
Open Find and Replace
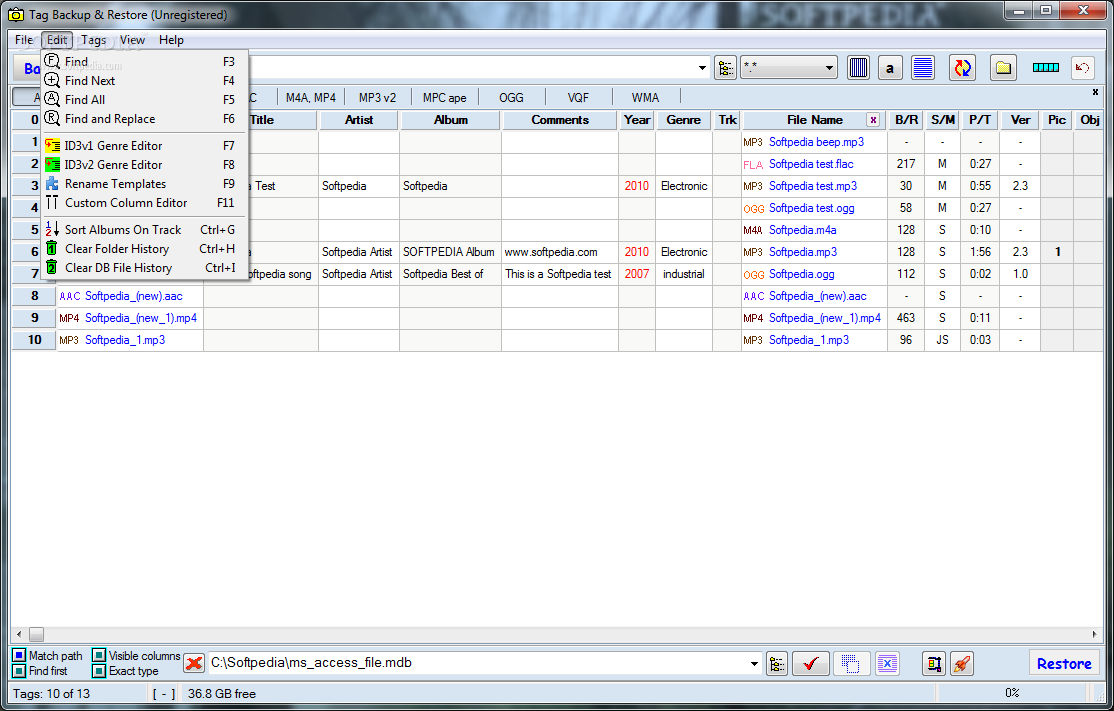(144, 119)
